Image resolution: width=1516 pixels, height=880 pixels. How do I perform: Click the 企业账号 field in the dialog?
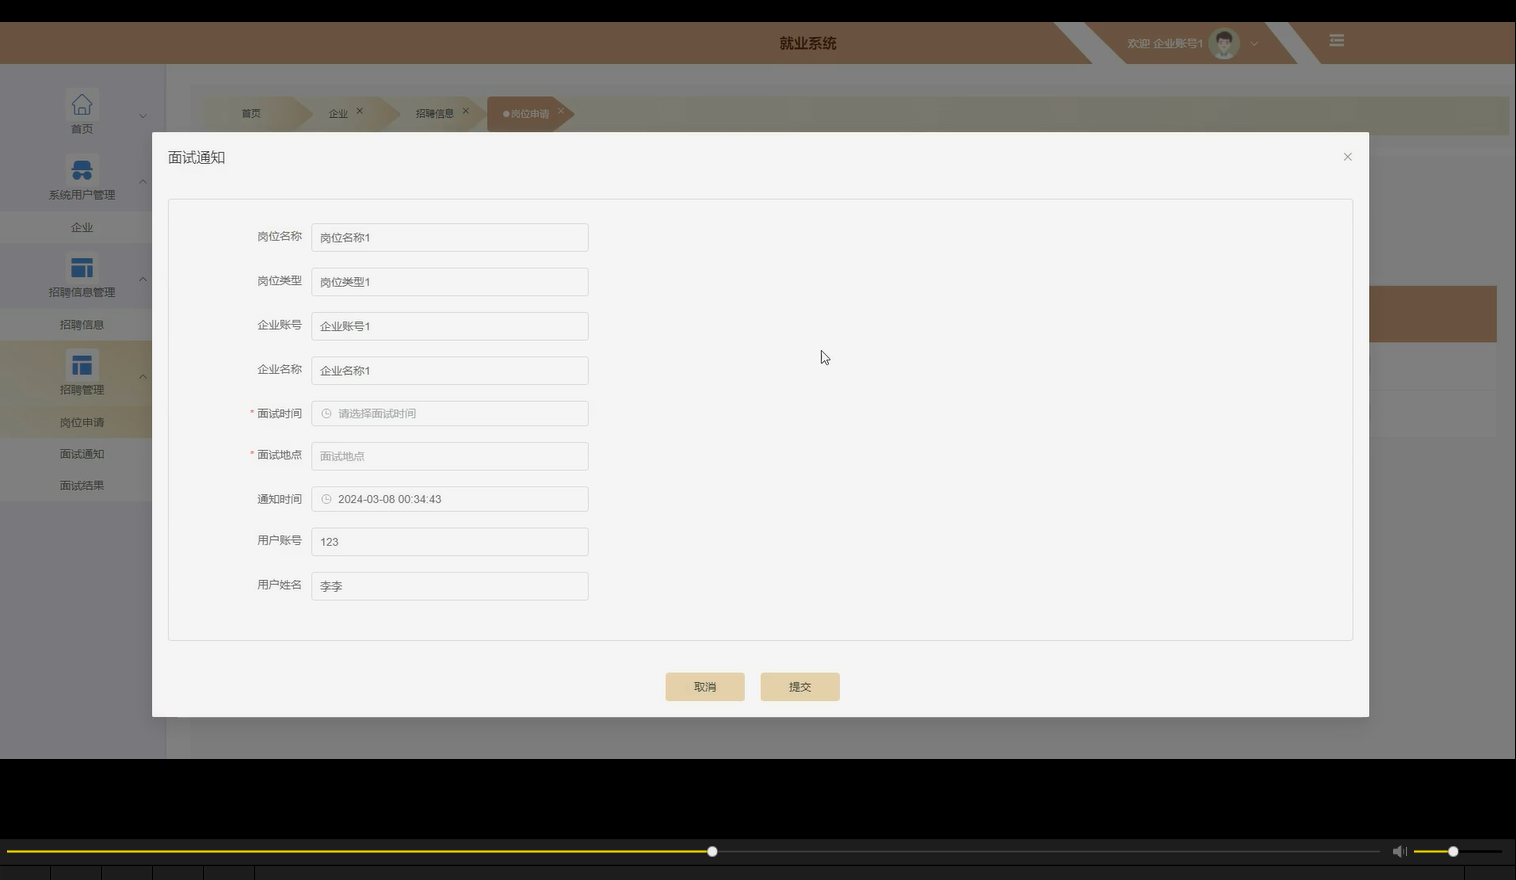[450, 326]
